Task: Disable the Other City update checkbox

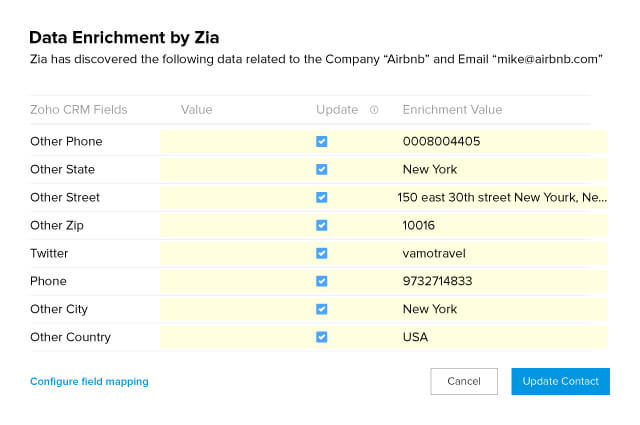Action: (321, 309)
